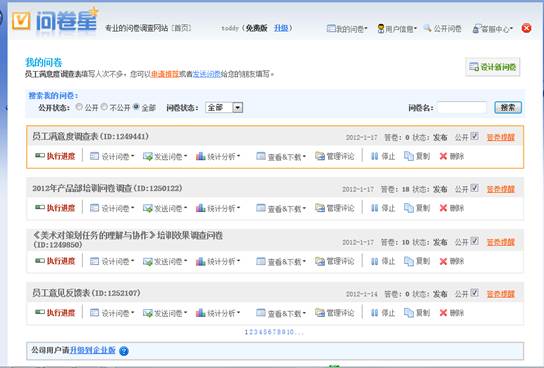The width and height of the screenshot is (544, 368).
Task: Click 答卷提醒 for 员工满意度调查表
Action: (x=501, y=137)
